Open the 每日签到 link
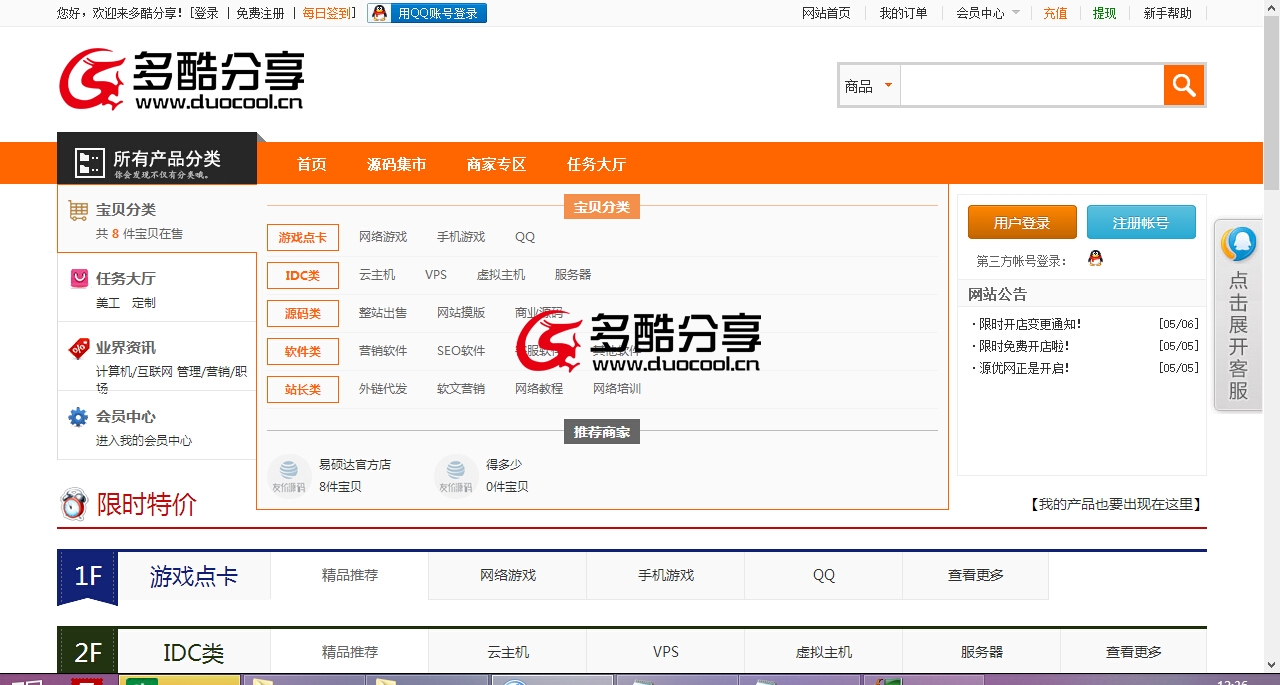 [327, 13]
